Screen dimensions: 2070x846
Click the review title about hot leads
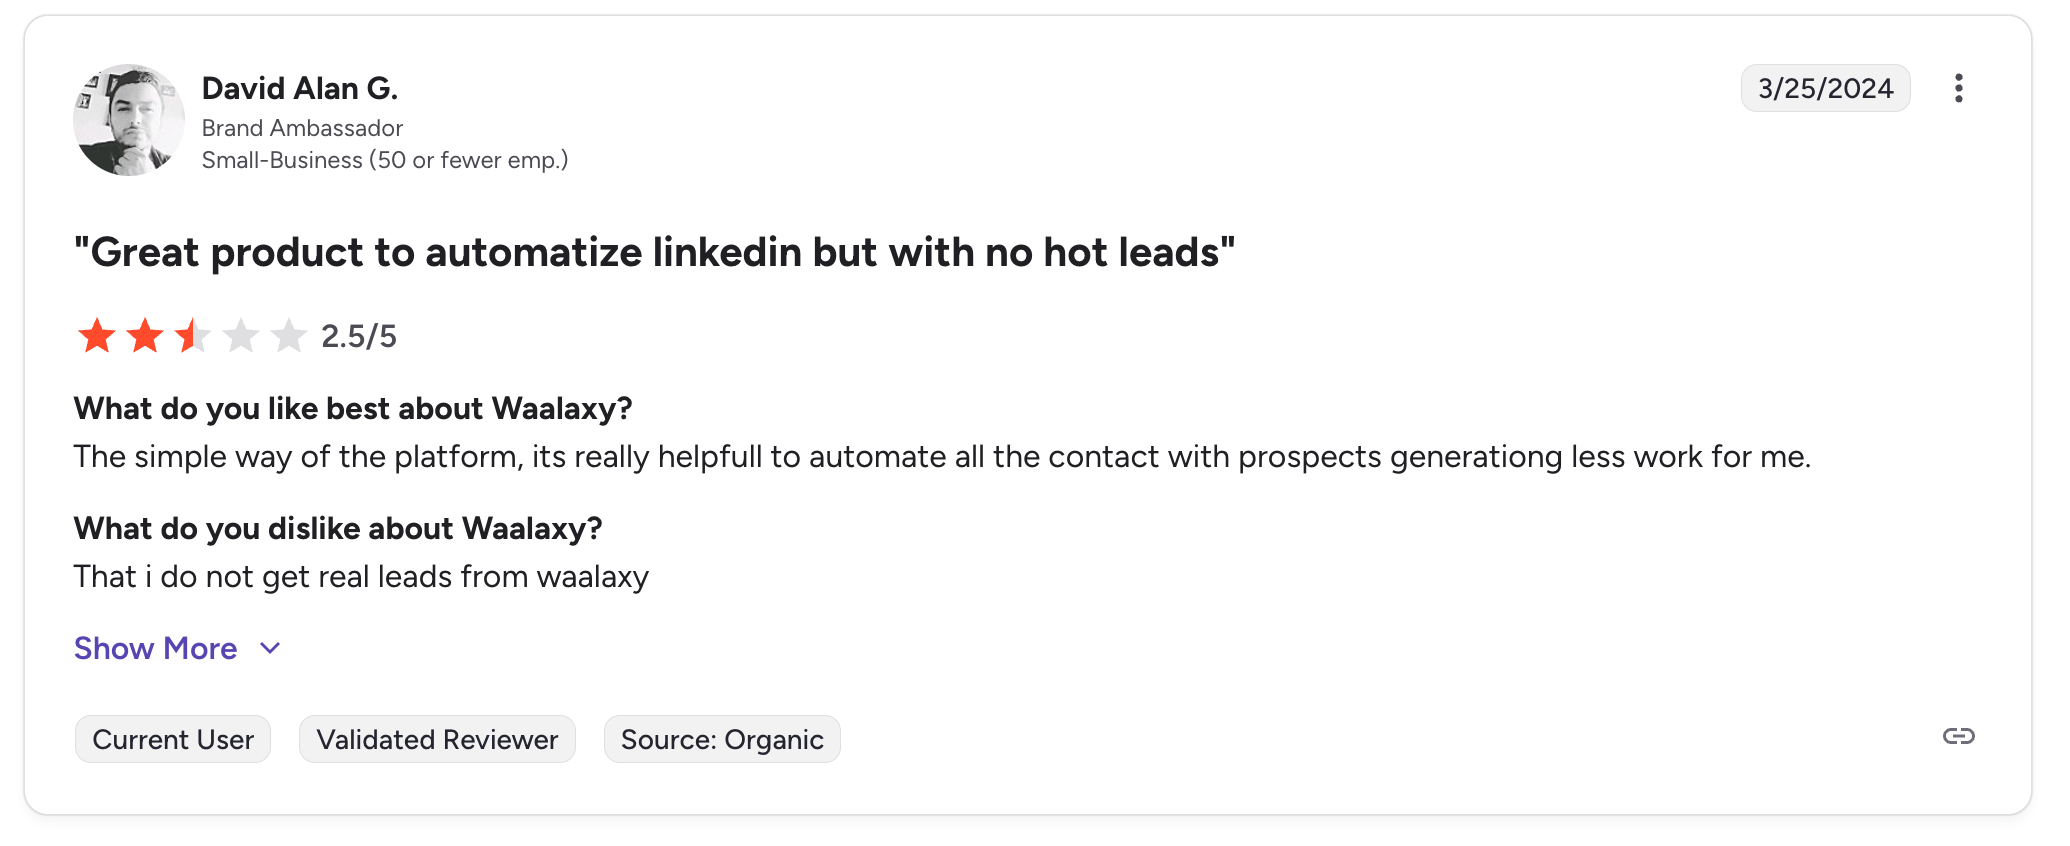(655, 253)
